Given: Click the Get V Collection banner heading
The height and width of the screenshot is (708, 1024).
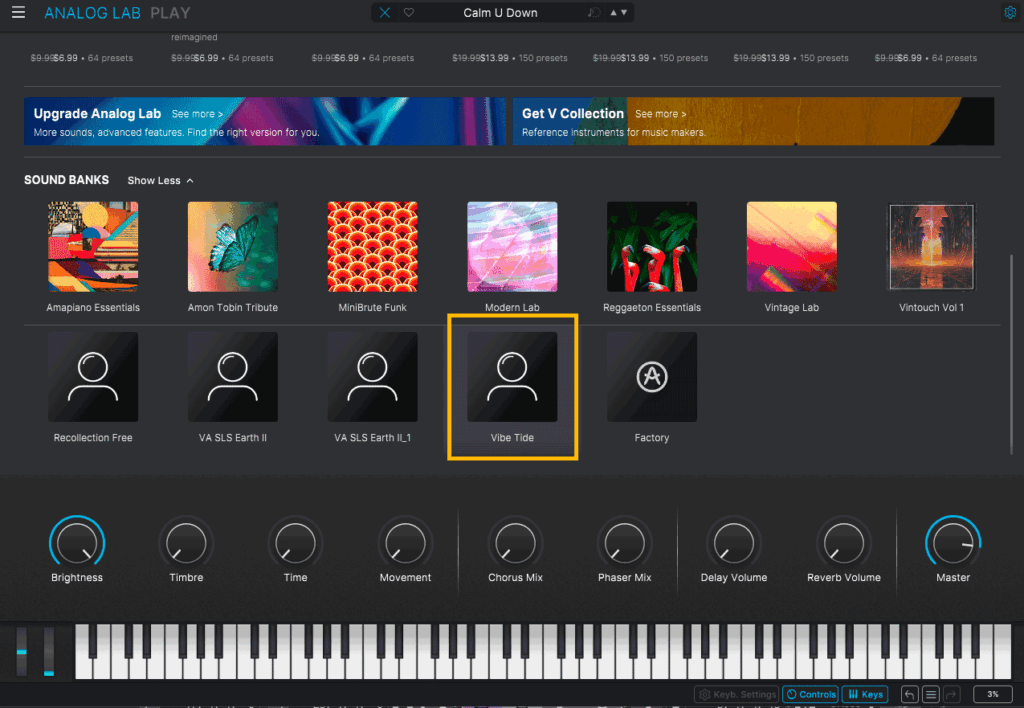Looking at the screenshot, I should coord(573,114).
